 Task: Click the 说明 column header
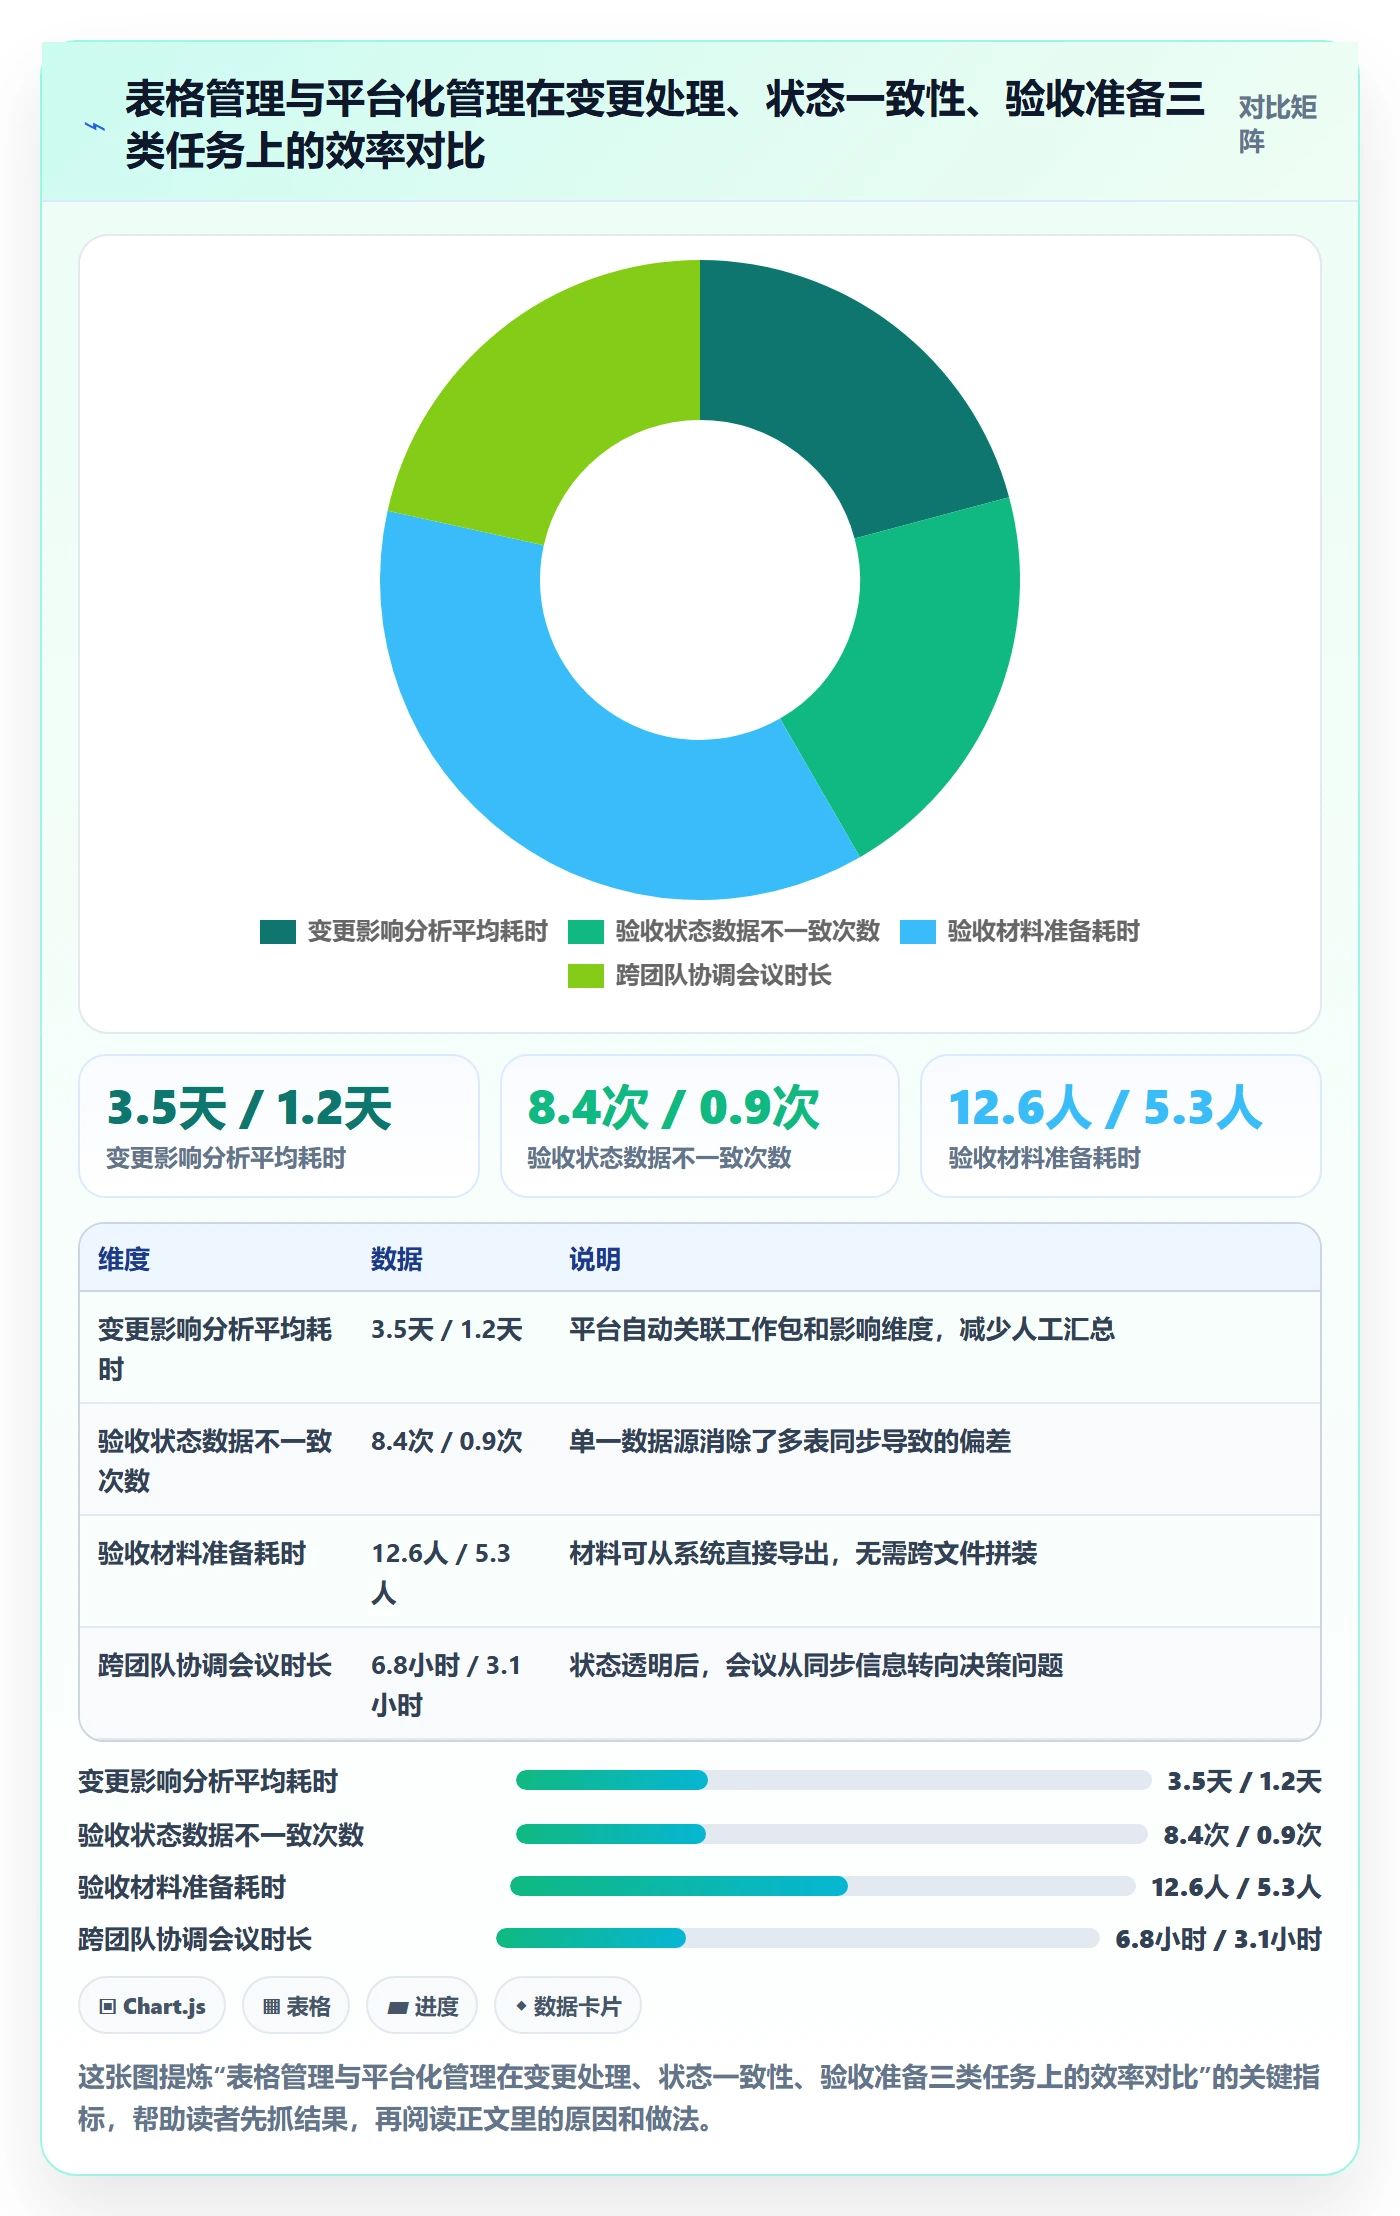click(595, 1259)
